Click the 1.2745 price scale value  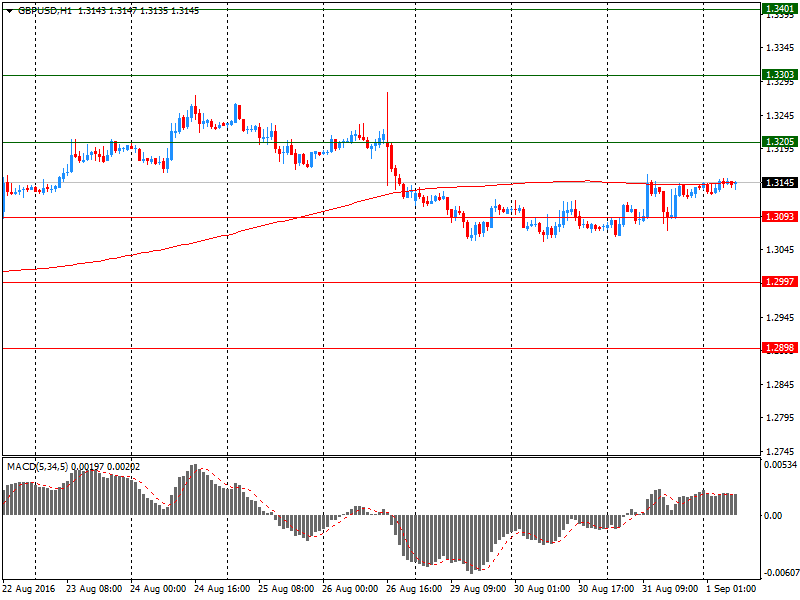(780, 452)
